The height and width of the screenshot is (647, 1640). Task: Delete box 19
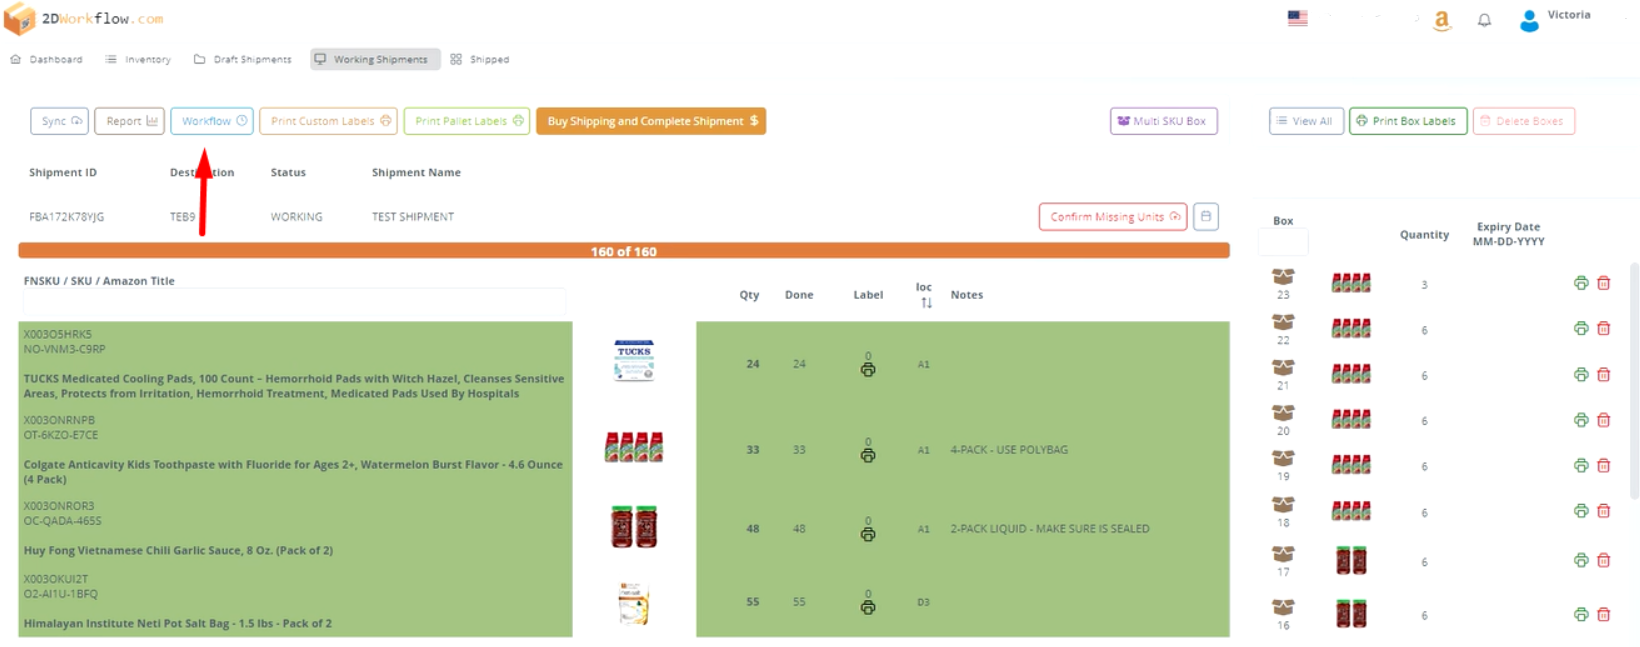tap(1604, 465)
